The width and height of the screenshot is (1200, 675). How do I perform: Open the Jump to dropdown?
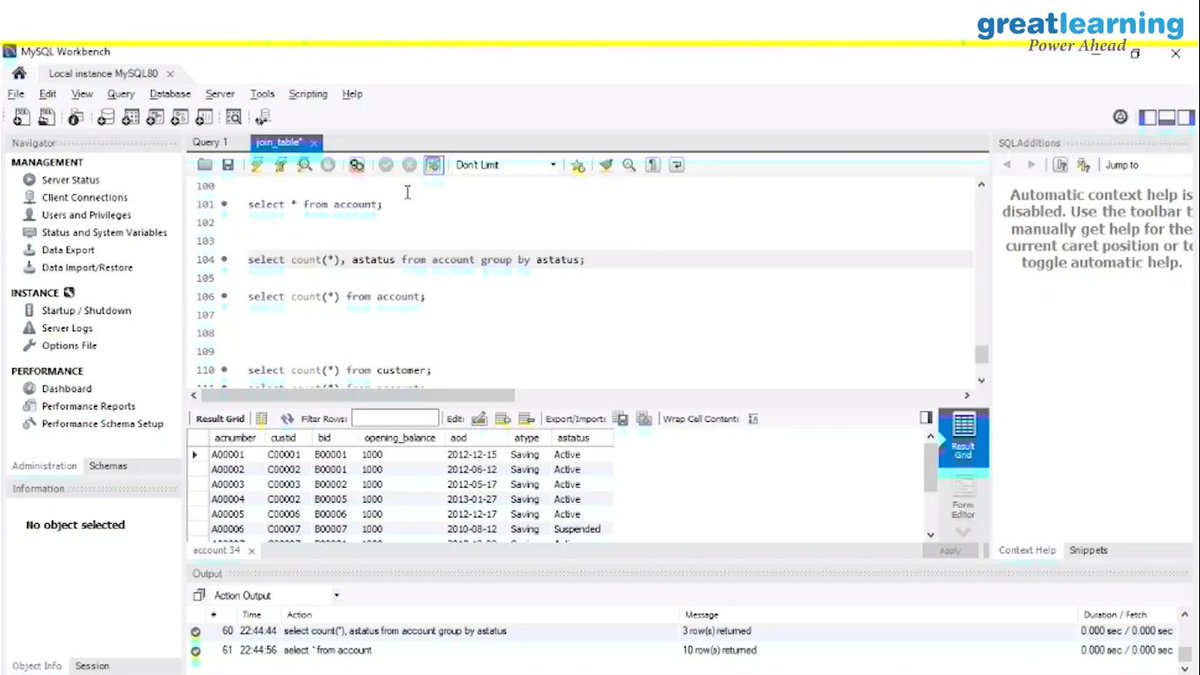(x=1146, y=165)
